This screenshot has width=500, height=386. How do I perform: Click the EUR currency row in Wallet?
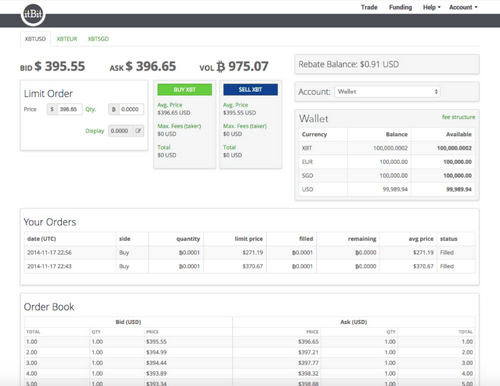click(387, 162)
